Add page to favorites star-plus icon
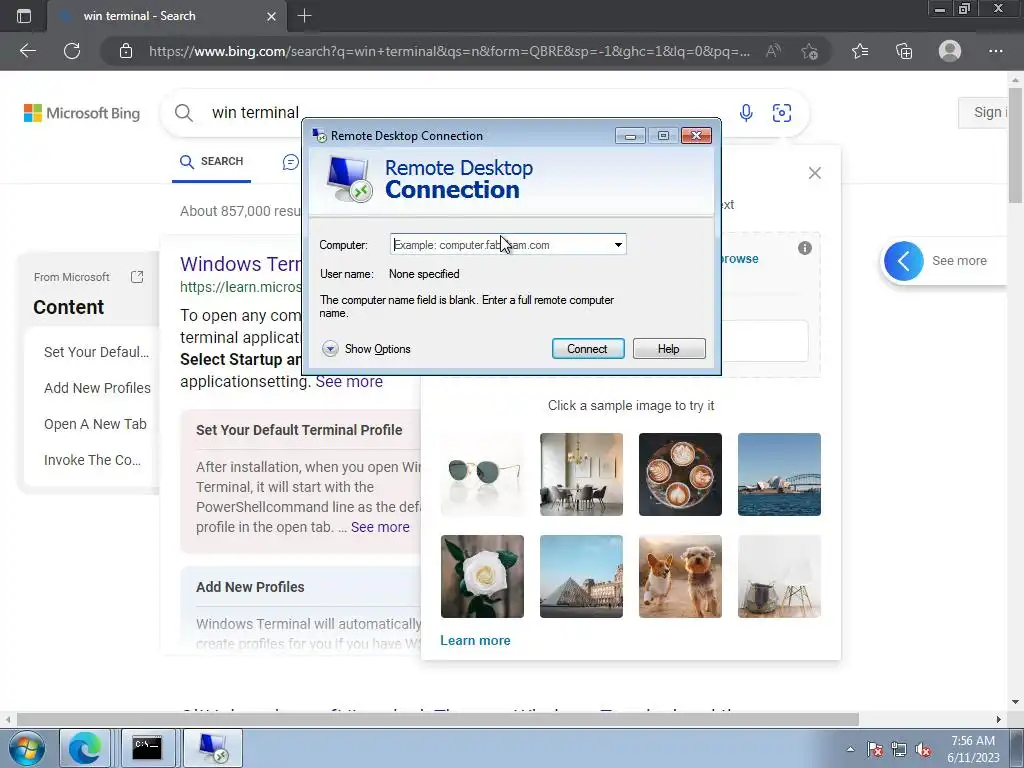 [810, 51]
